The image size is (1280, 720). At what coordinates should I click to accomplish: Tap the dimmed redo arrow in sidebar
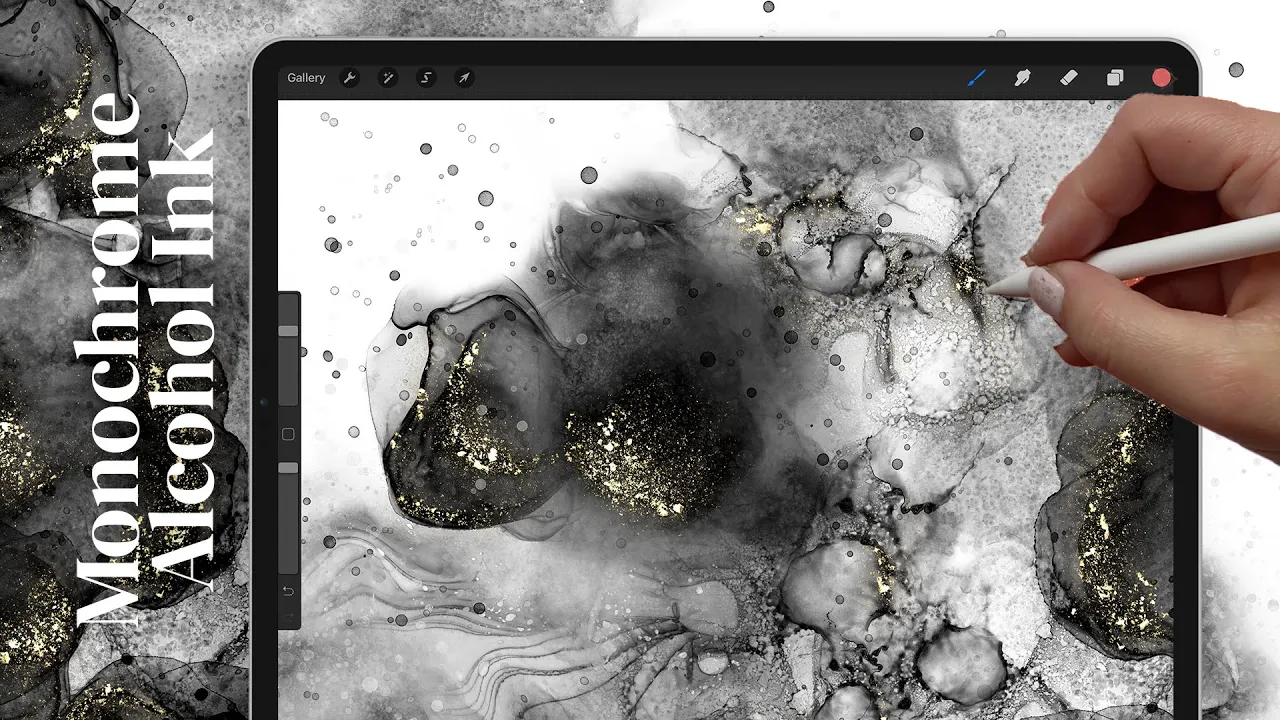288,617
